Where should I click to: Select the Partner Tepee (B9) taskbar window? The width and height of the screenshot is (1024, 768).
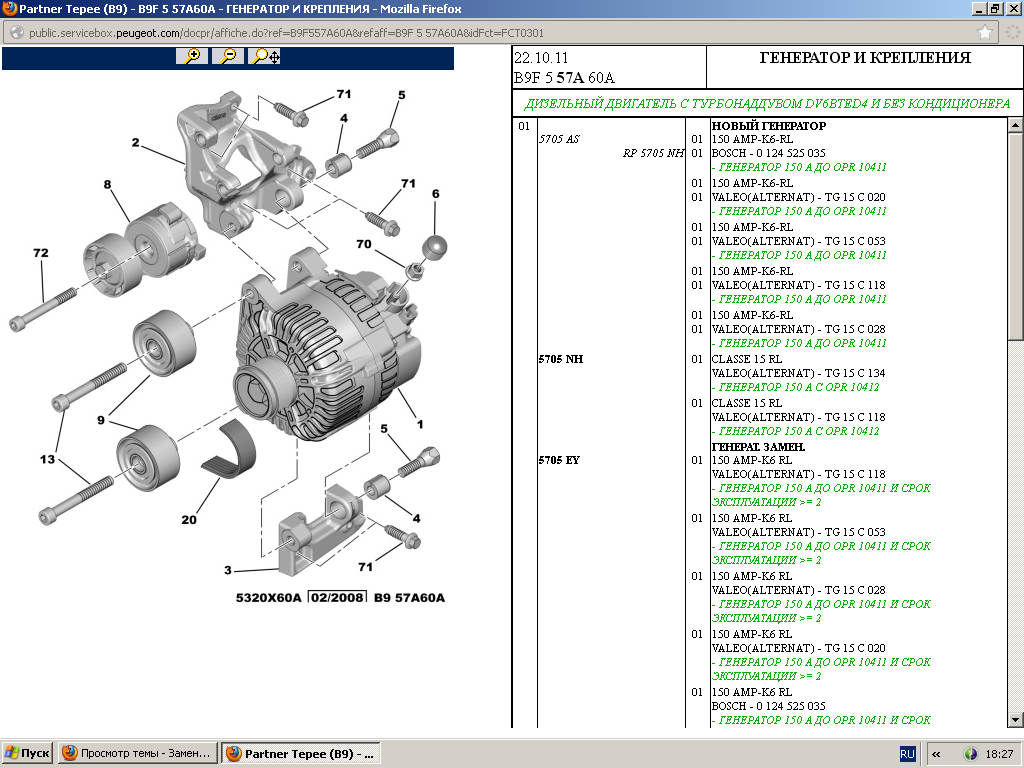[x=300, y=753]
